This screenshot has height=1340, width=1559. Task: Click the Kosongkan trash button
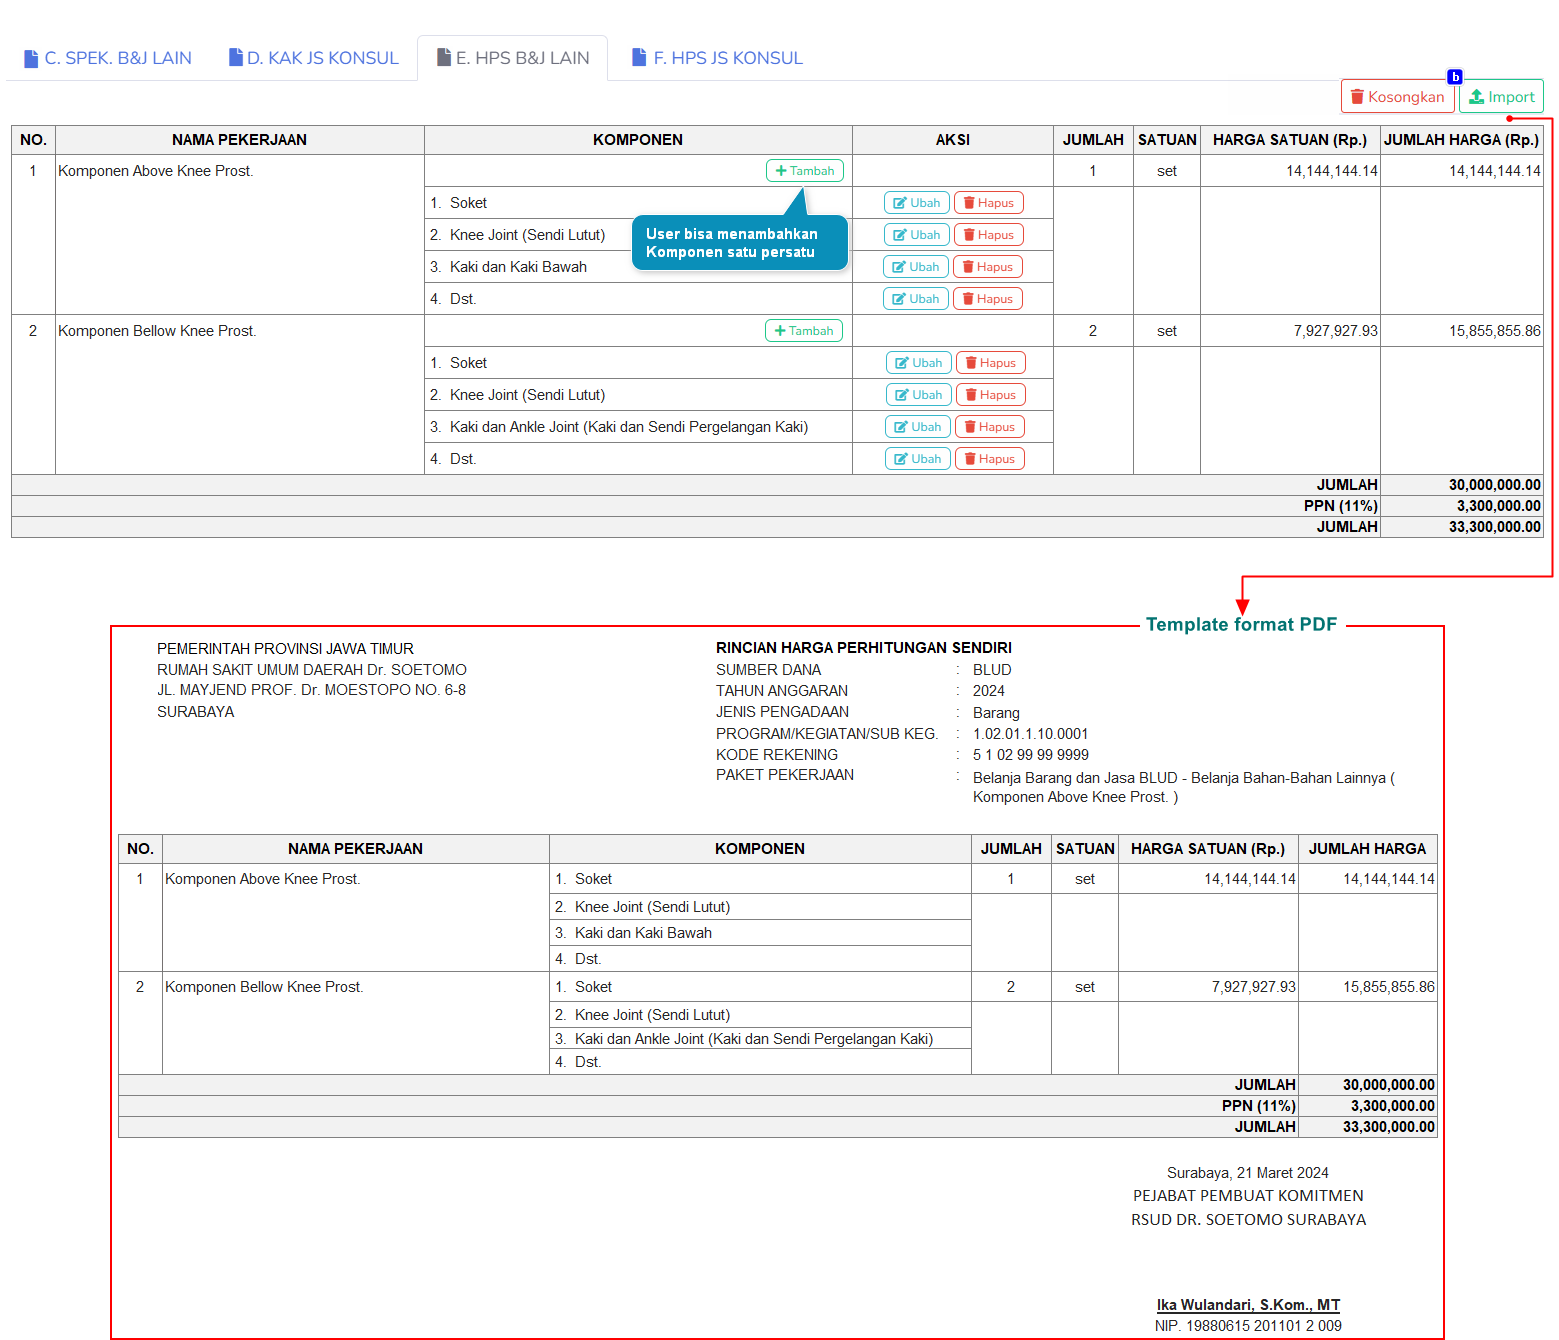pyautogui.click(x=1397, y=97)
